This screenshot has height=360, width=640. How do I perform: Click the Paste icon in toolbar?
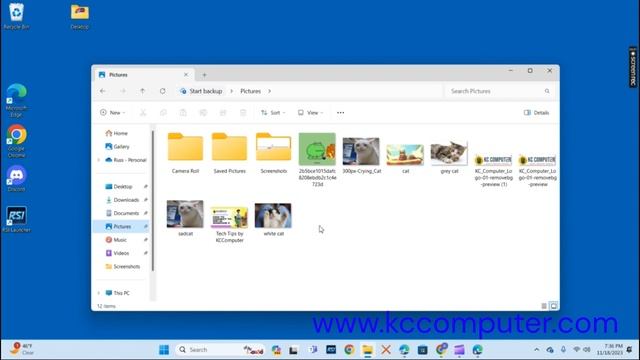(x=183, y=113)
